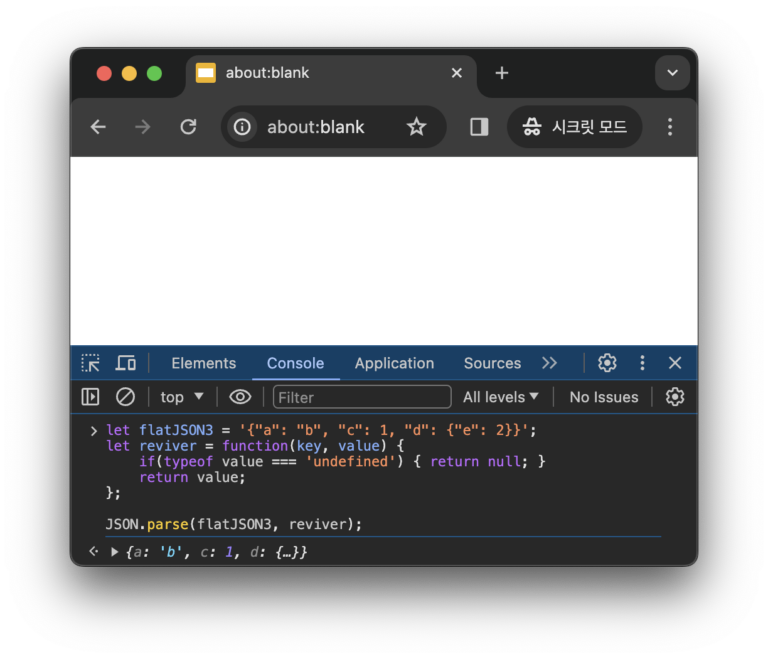This screenshot has height=659, width=768.
Task: Open a new tab with the plus button
Action: tap(502, 73)
